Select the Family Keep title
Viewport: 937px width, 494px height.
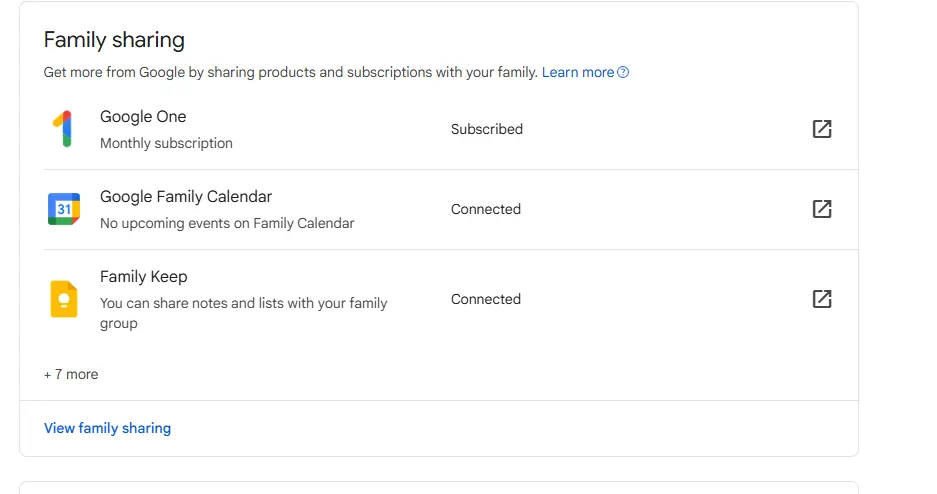(143, 277)
